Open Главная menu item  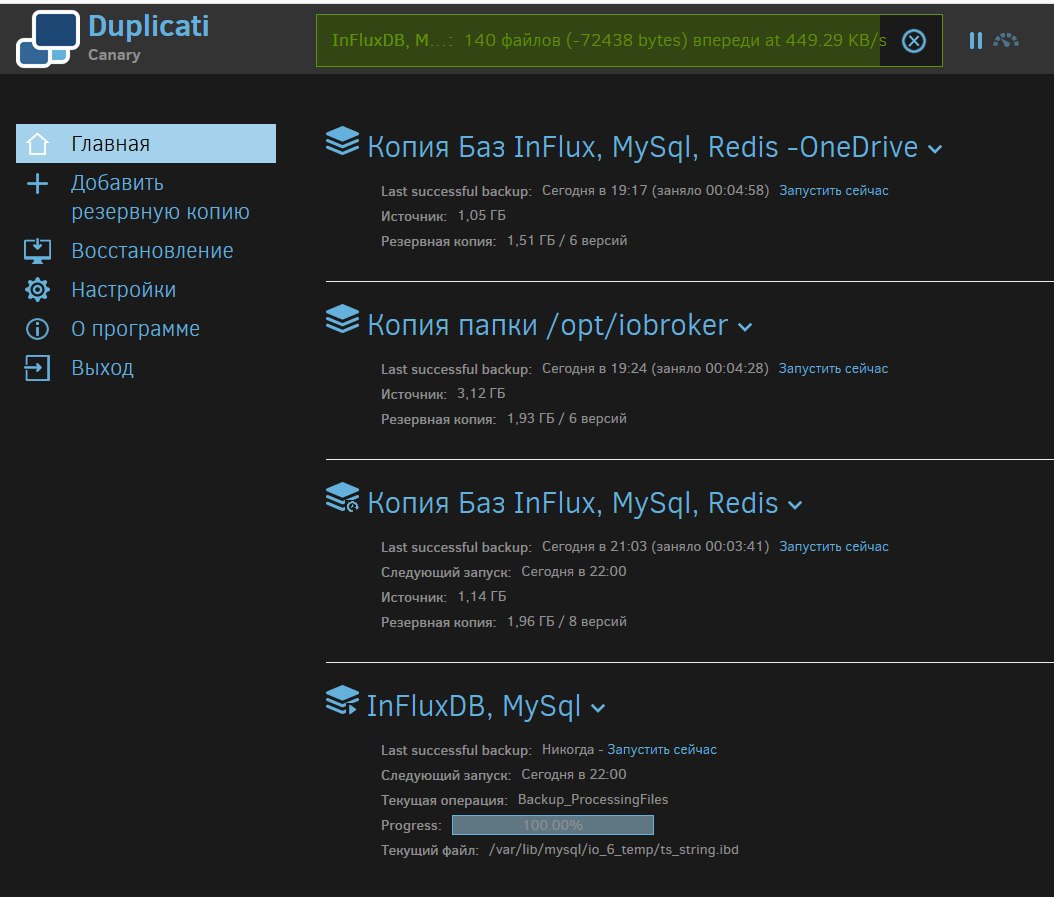click(146, 143)
